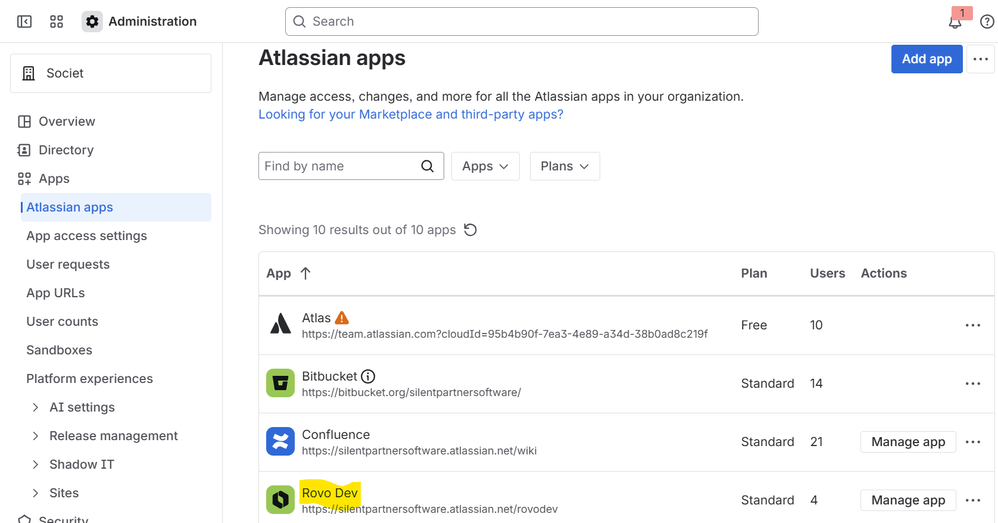Open App URLs page

55,293
